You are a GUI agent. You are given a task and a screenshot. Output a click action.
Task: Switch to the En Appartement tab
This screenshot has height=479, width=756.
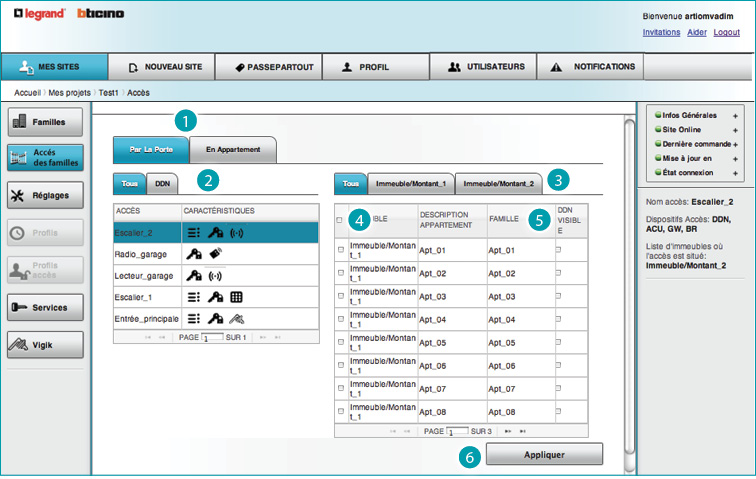point(233,150)
